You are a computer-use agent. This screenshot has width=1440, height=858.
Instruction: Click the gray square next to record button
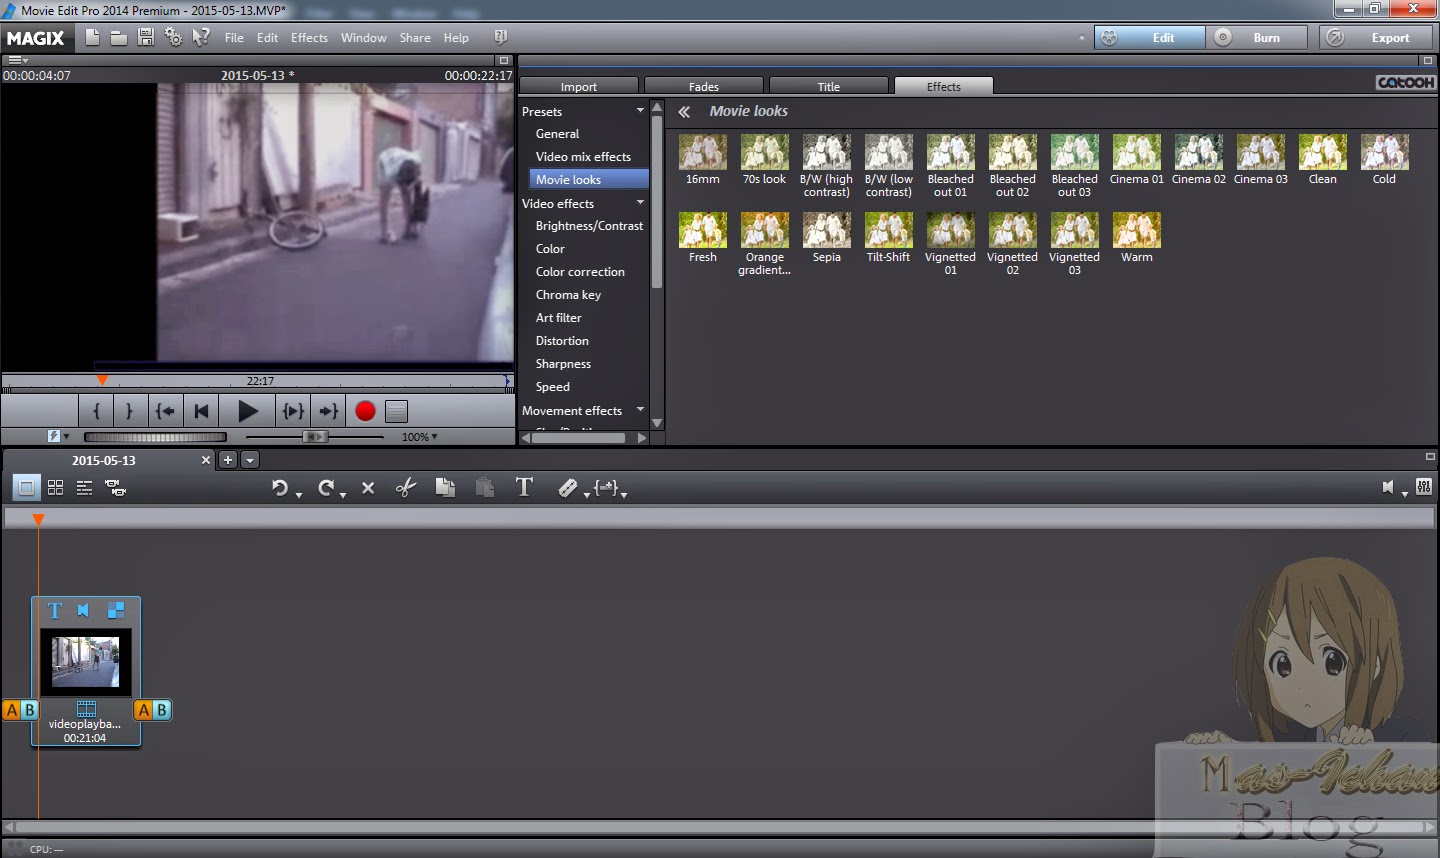[397, 411]
